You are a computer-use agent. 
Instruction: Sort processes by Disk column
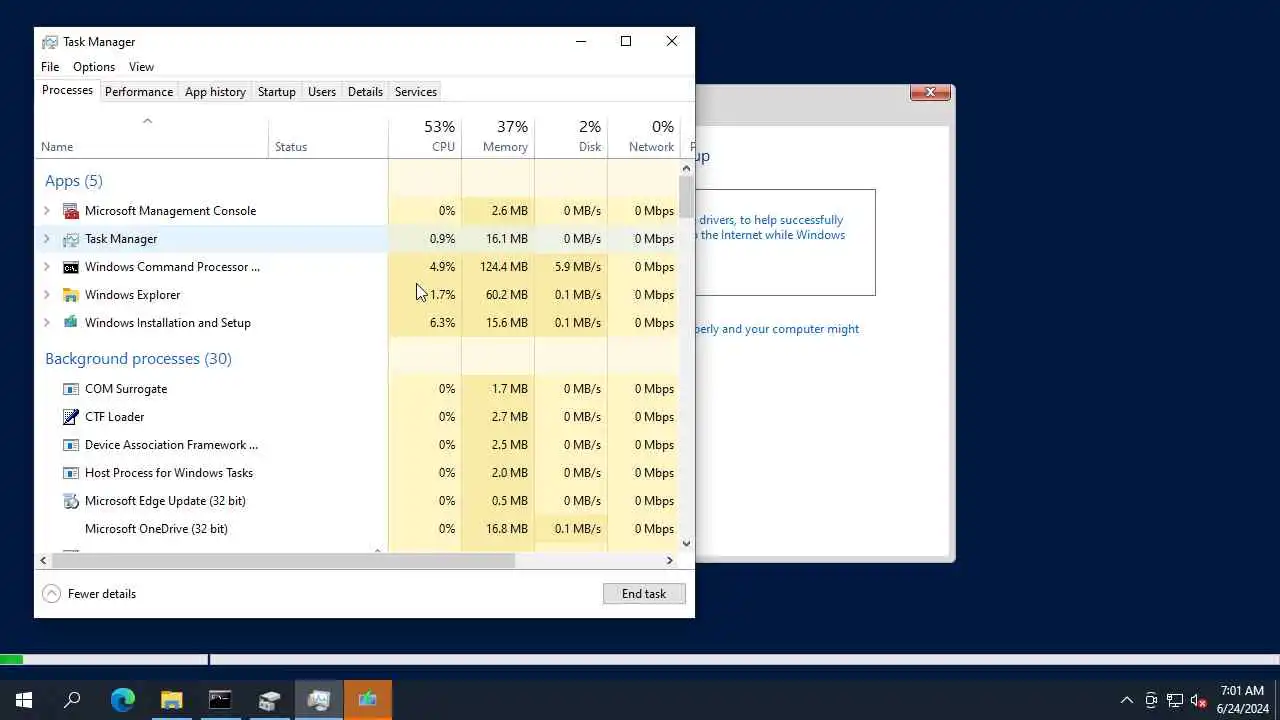pyautogui.click(x=571, y=137)
